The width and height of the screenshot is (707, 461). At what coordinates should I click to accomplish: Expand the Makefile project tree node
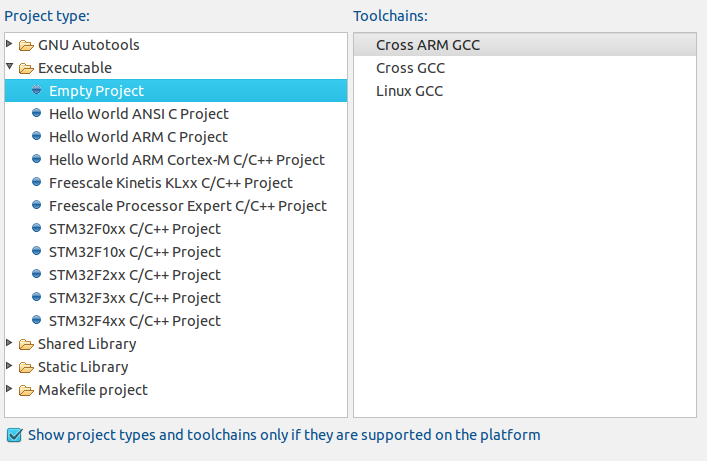click(9, 389)
